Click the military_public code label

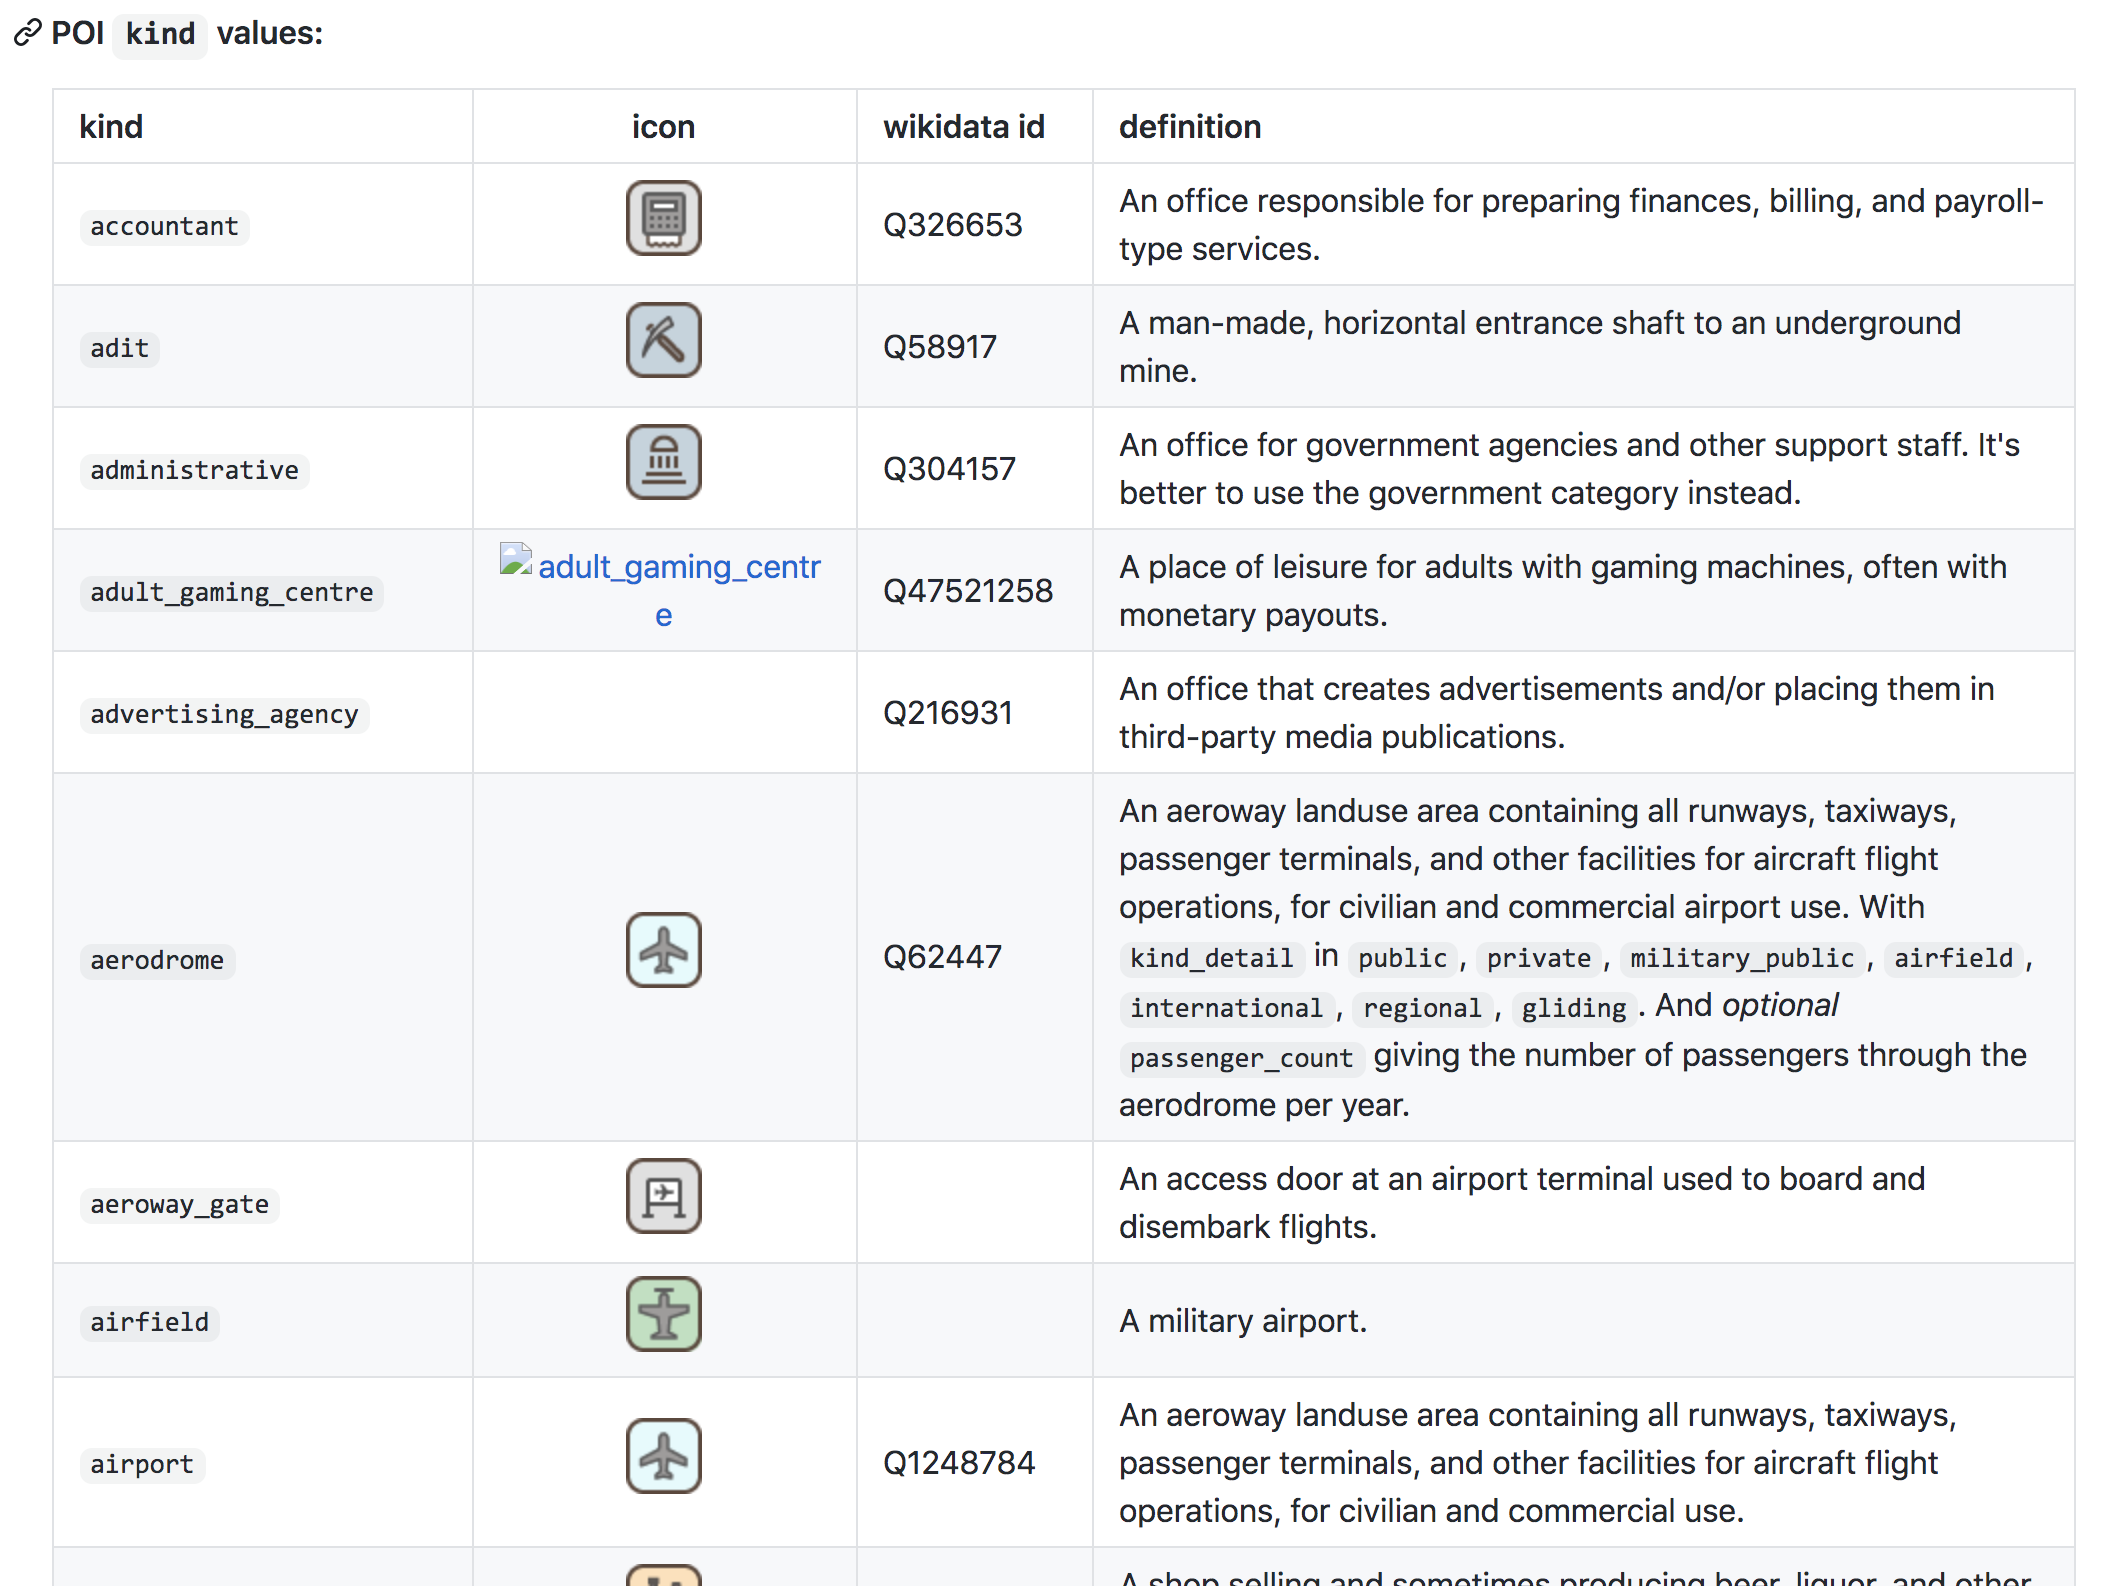pos(1741,958)
